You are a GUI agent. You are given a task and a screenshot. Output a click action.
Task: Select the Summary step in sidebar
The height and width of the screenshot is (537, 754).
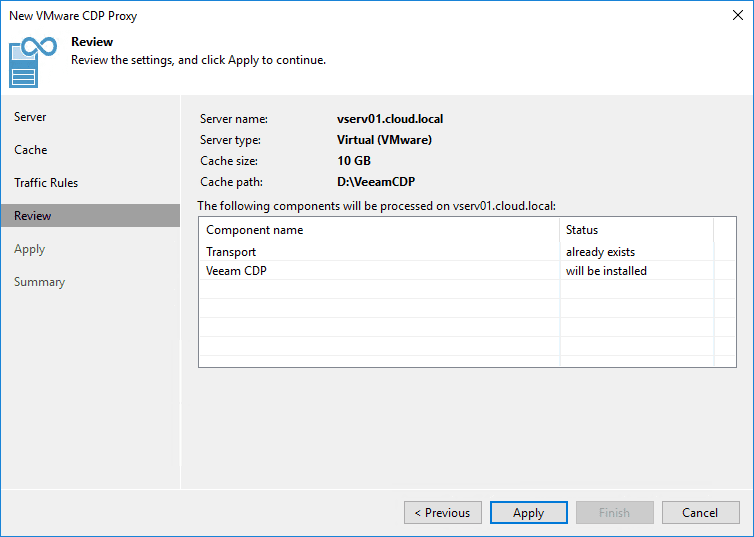(40, 282)
